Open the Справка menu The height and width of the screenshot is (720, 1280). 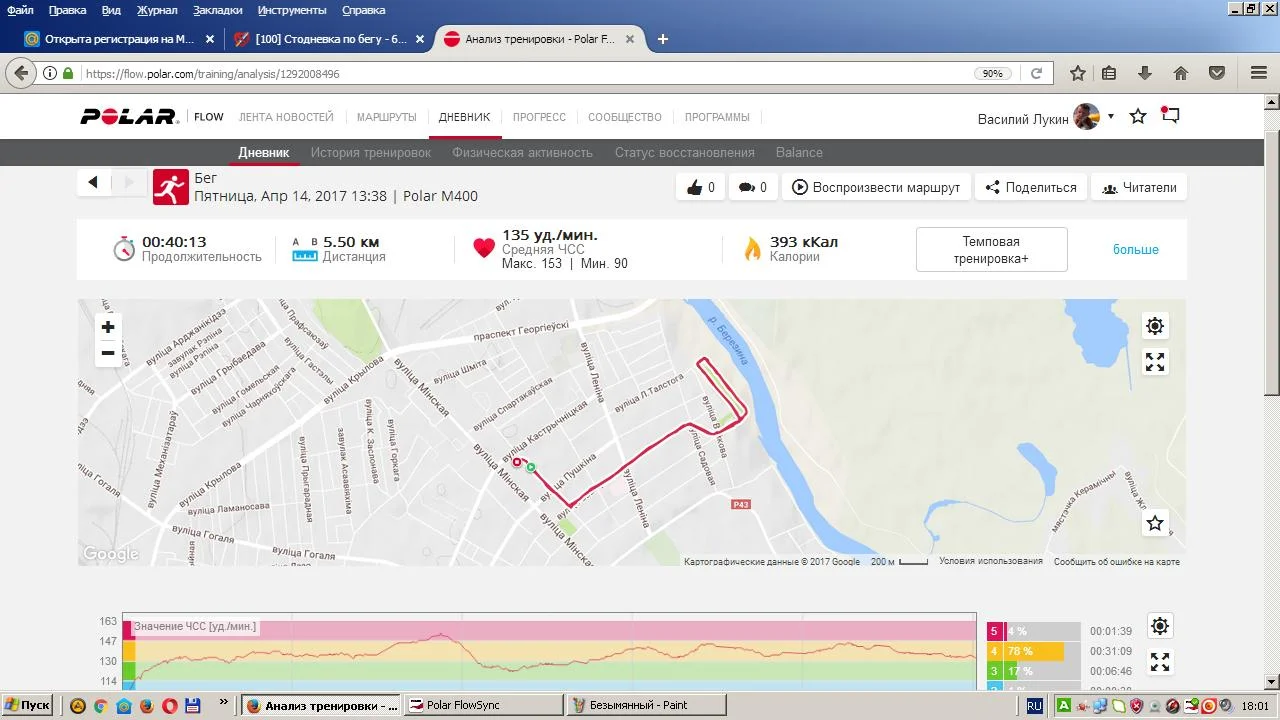coord(363,10)
